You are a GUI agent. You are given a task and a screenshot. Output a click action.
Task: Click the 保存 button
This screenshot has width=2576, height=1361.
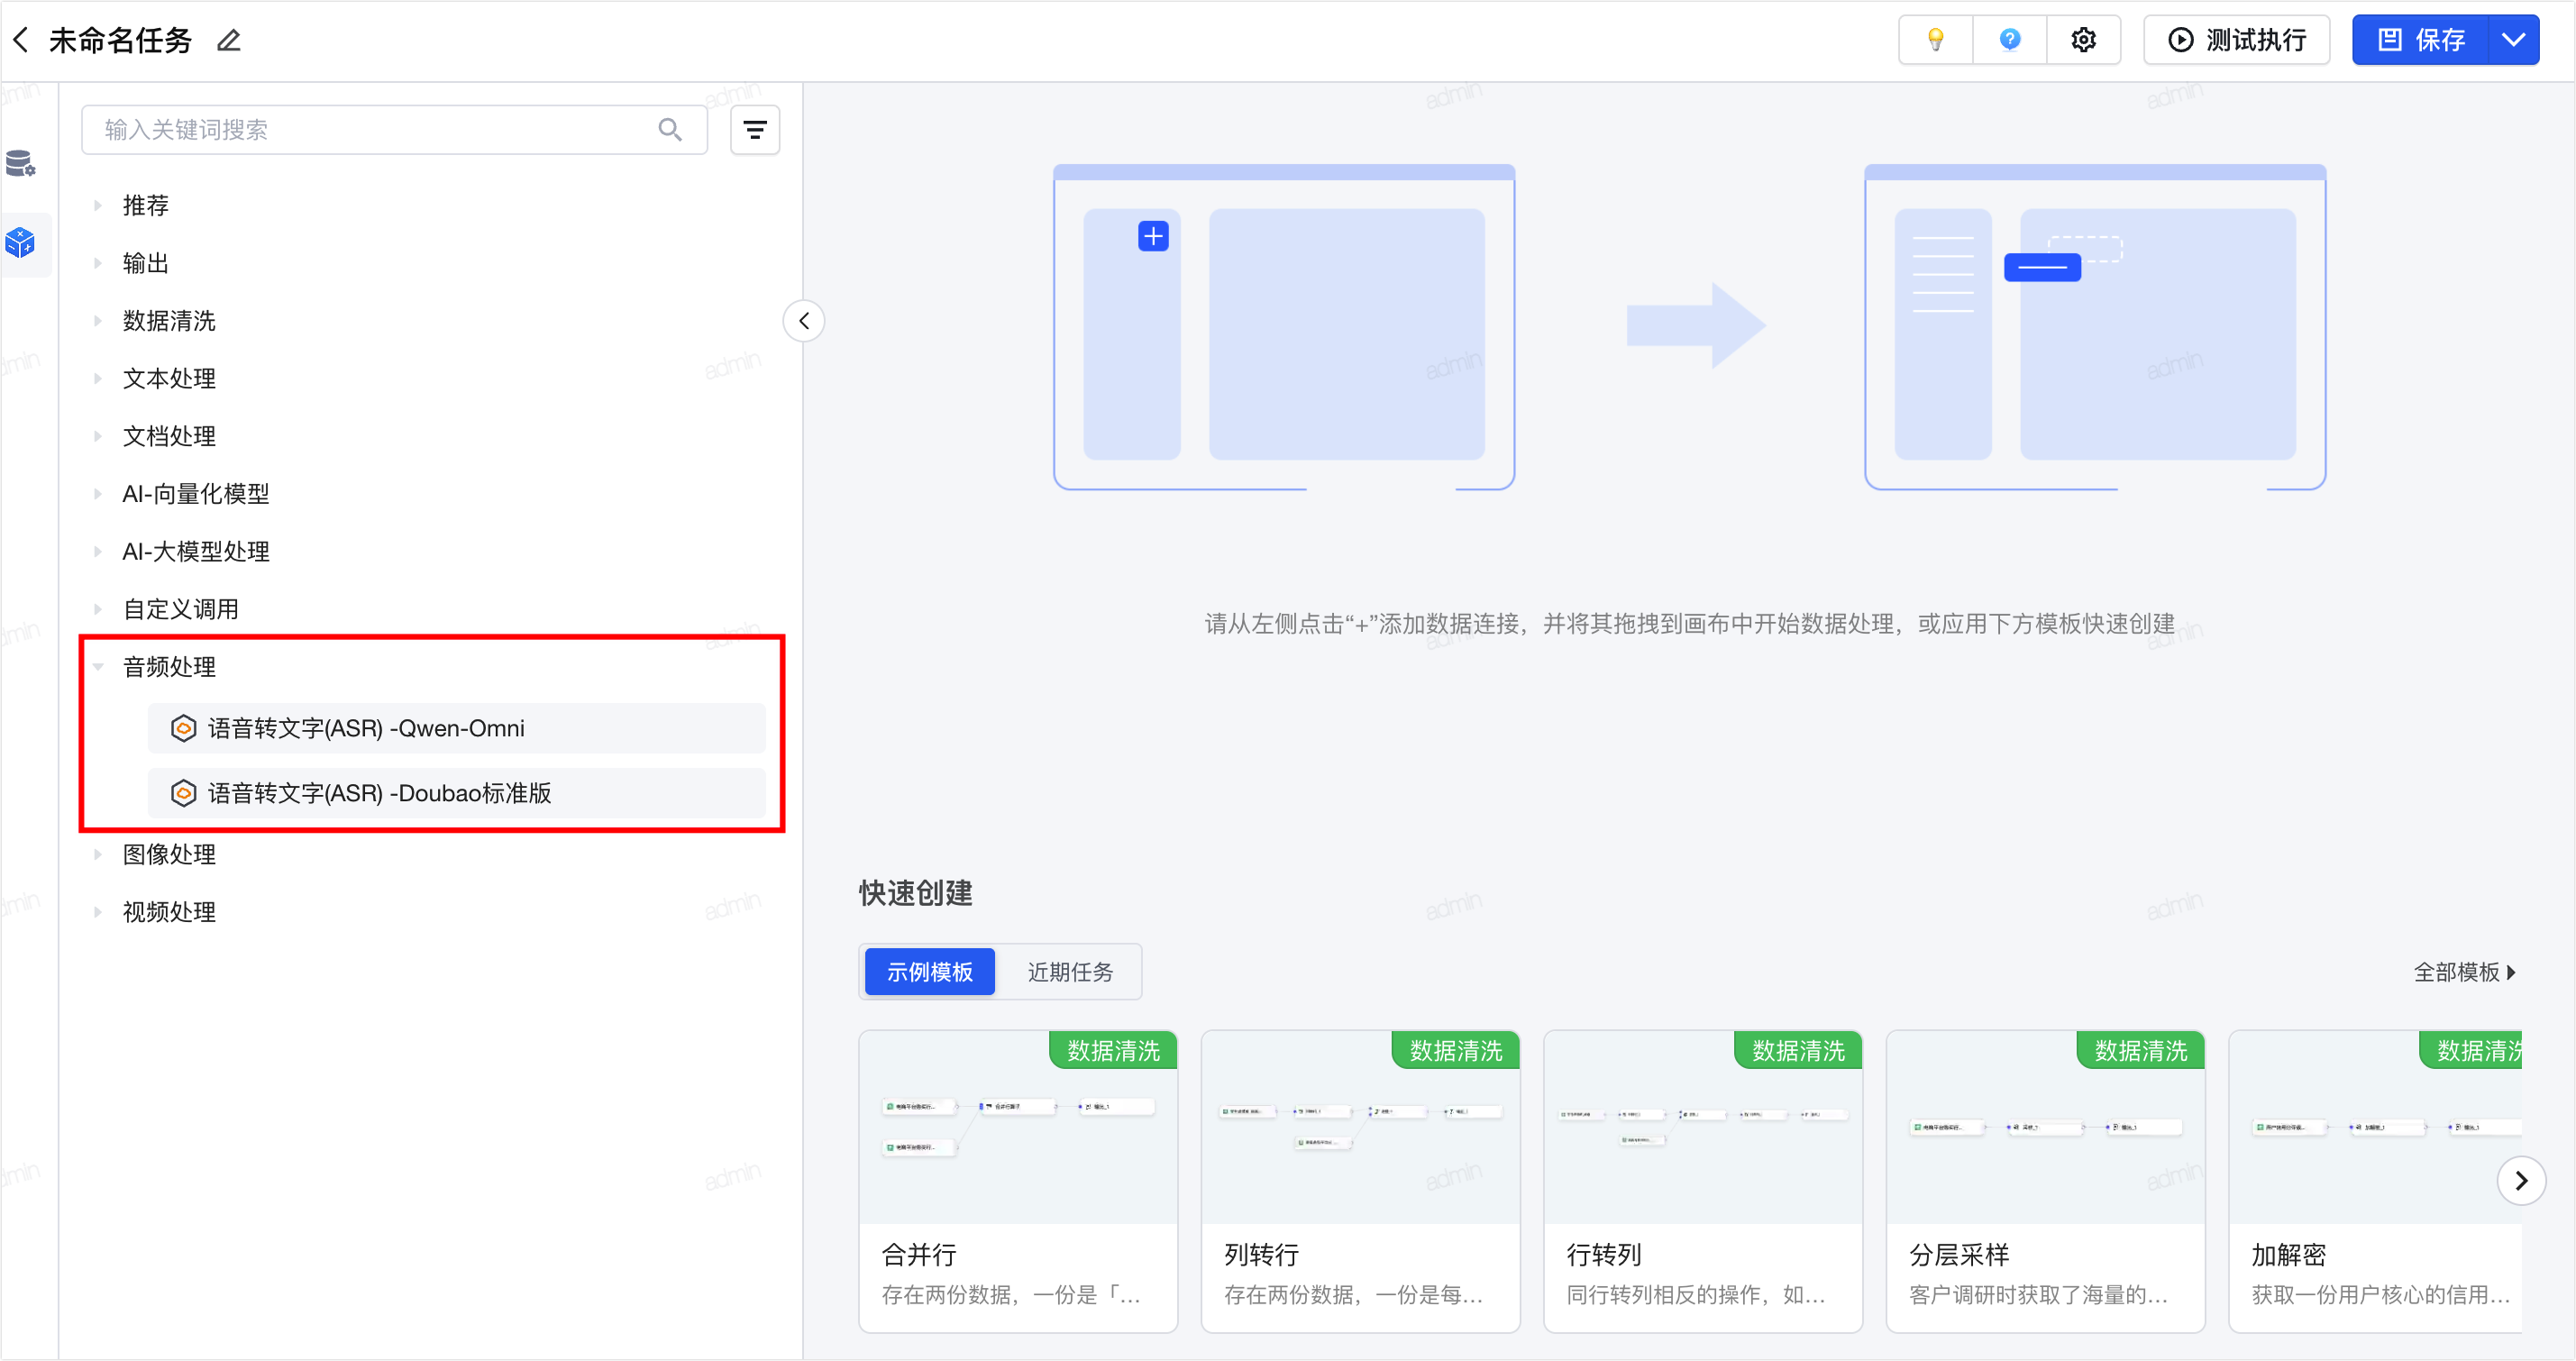2420,40
